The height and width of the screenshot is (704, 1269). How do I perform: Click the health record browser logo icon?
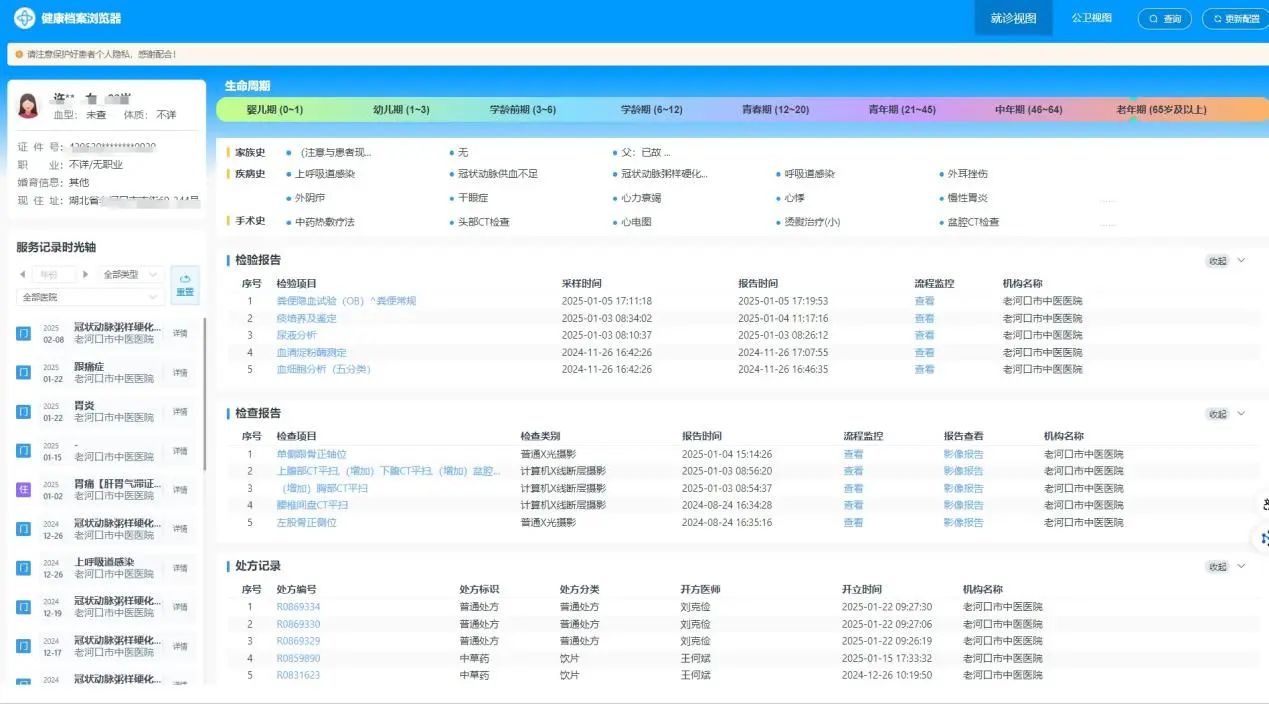tap(24, 18)
